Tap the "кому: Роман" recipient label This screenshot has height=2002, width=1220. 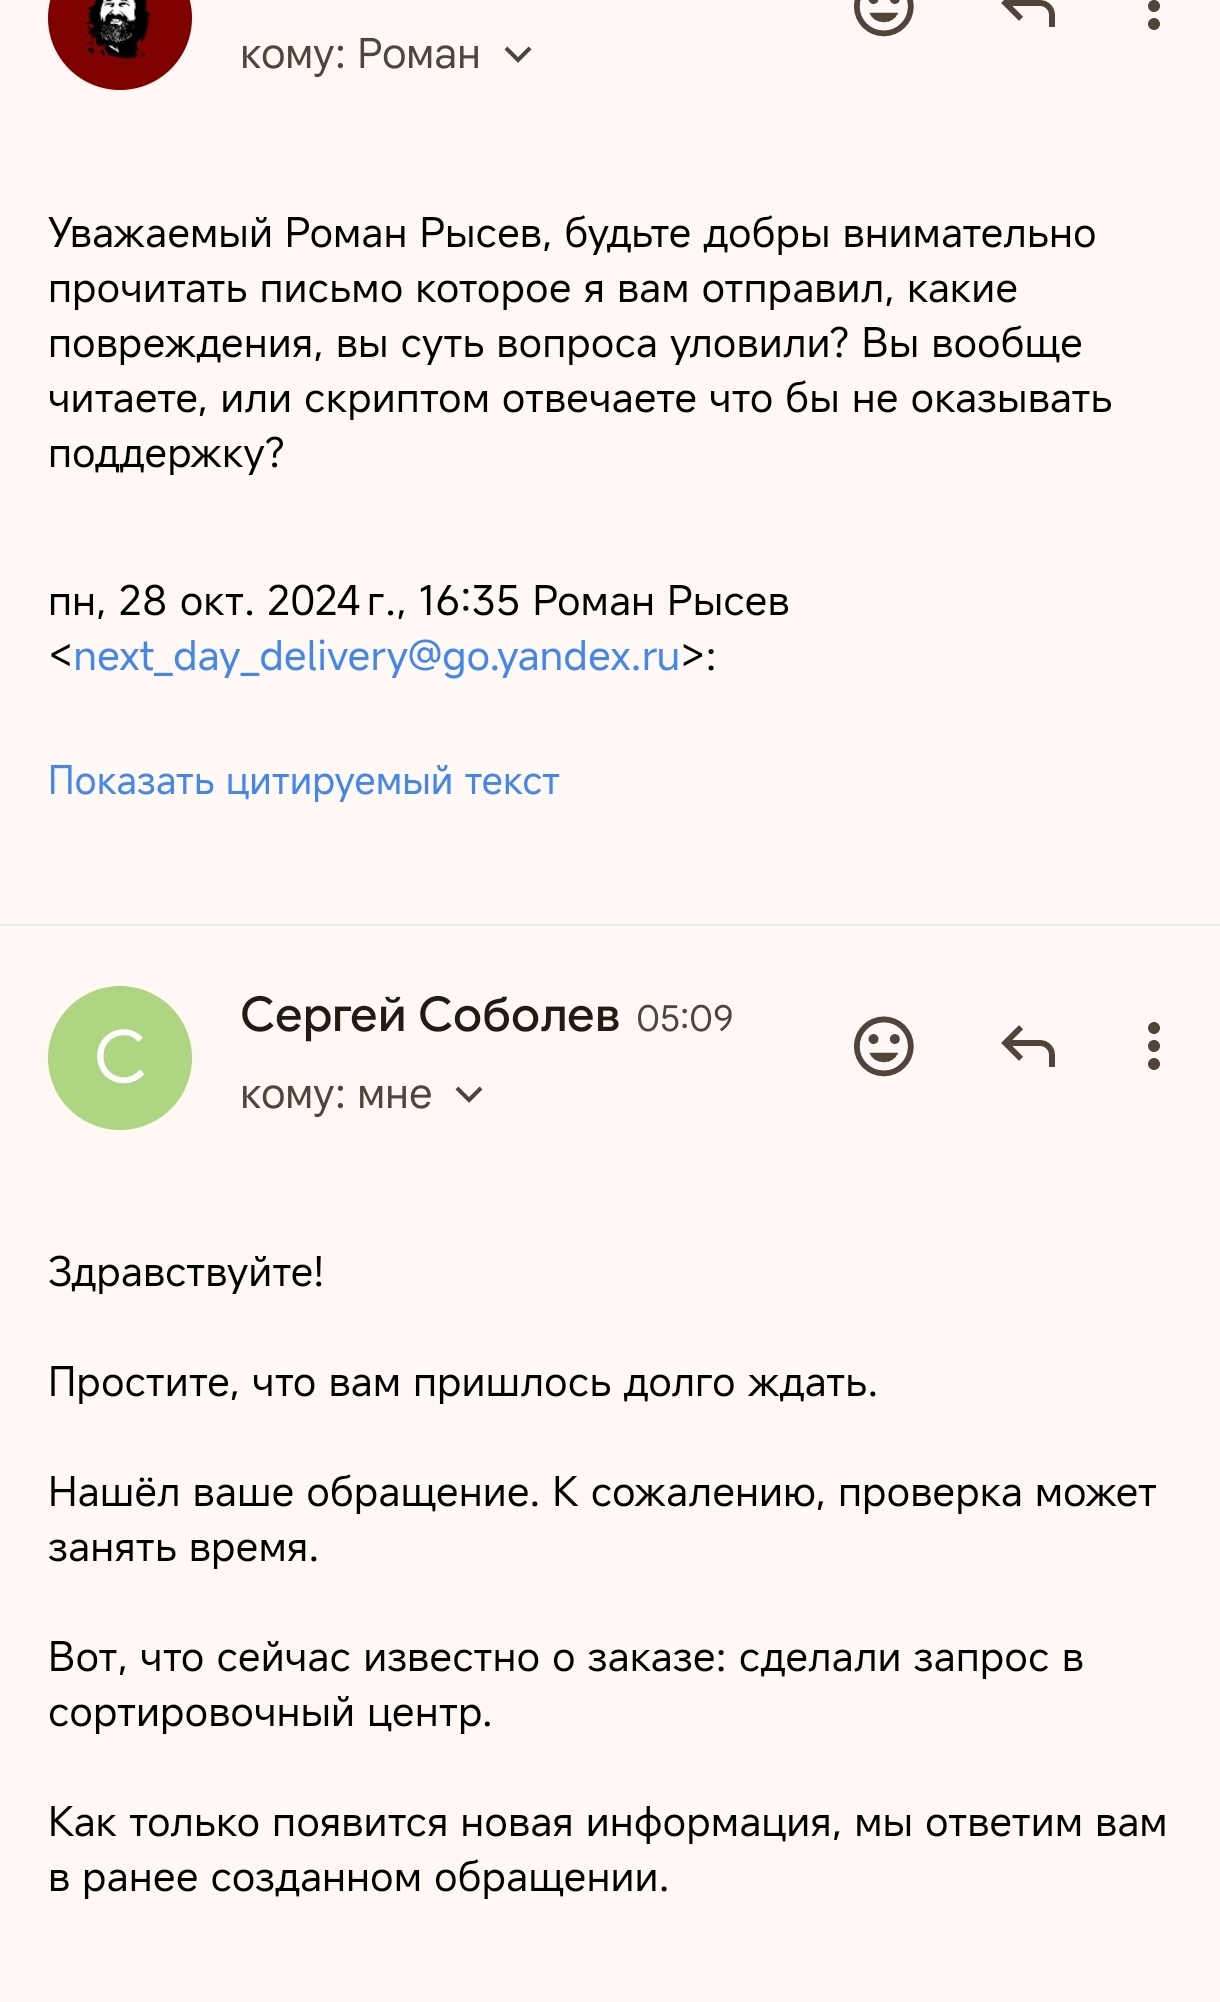(x=360, y=55)
